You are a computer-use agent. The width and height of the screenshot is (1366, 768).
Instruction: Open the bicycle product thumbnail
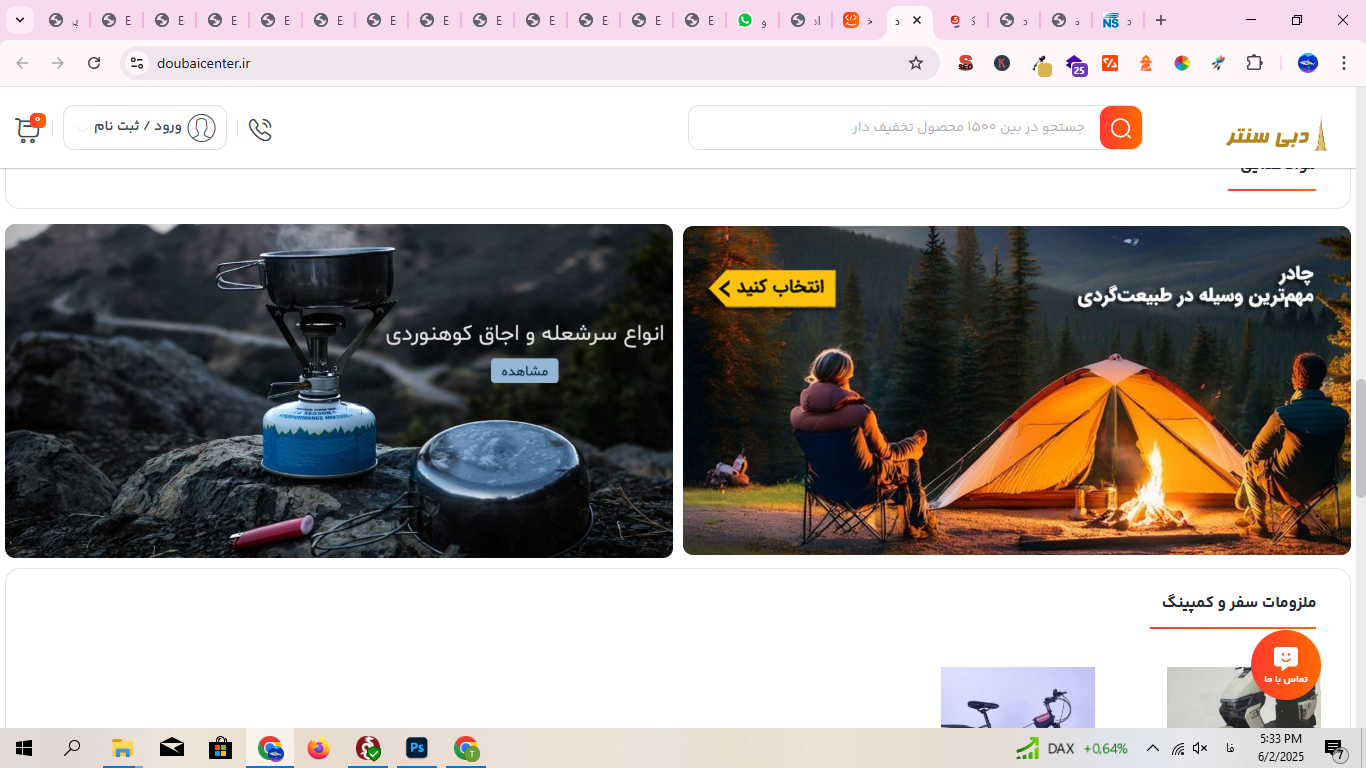(1018, 697)
